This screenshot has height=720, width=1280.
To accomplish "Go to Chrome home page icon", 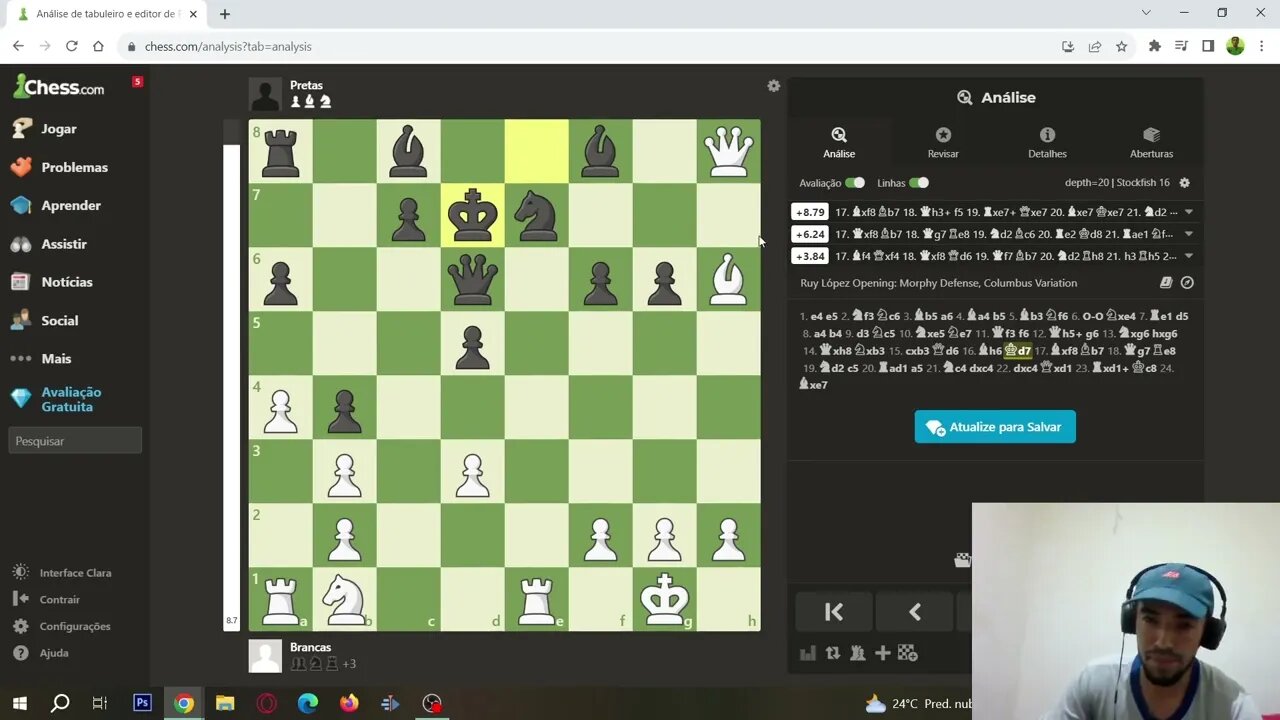I will coord(98,46).
